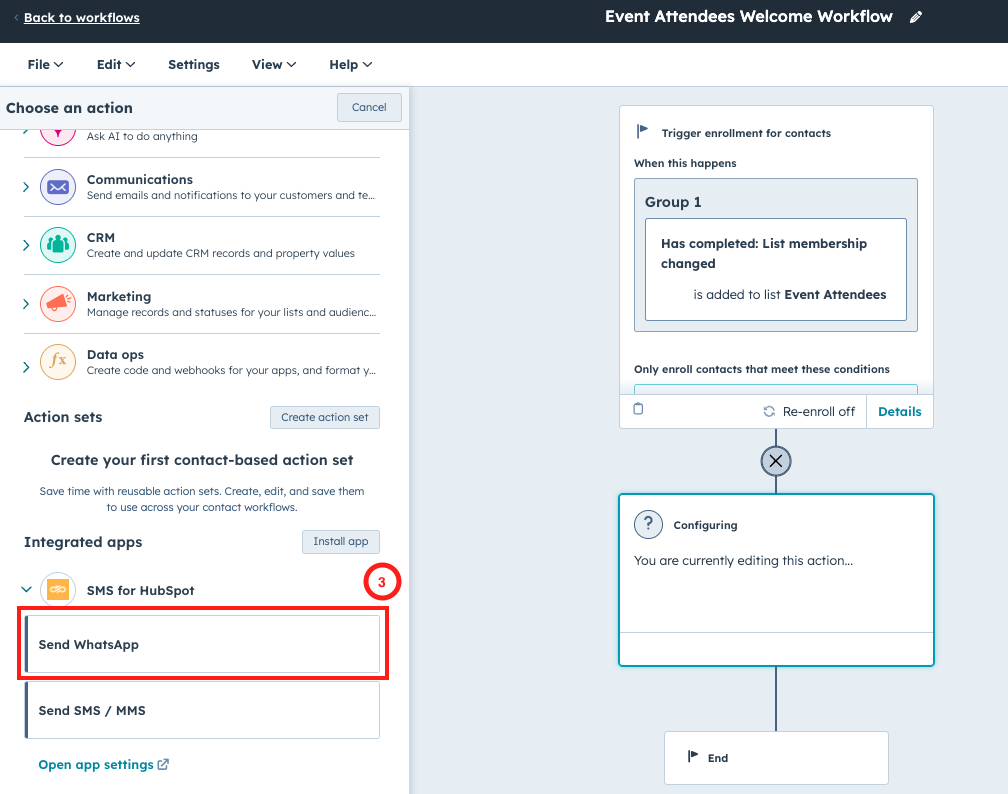Viewport: 1008px width, 794px height.
Task: Click the Data ops fx icon
Action: point(58,362)
